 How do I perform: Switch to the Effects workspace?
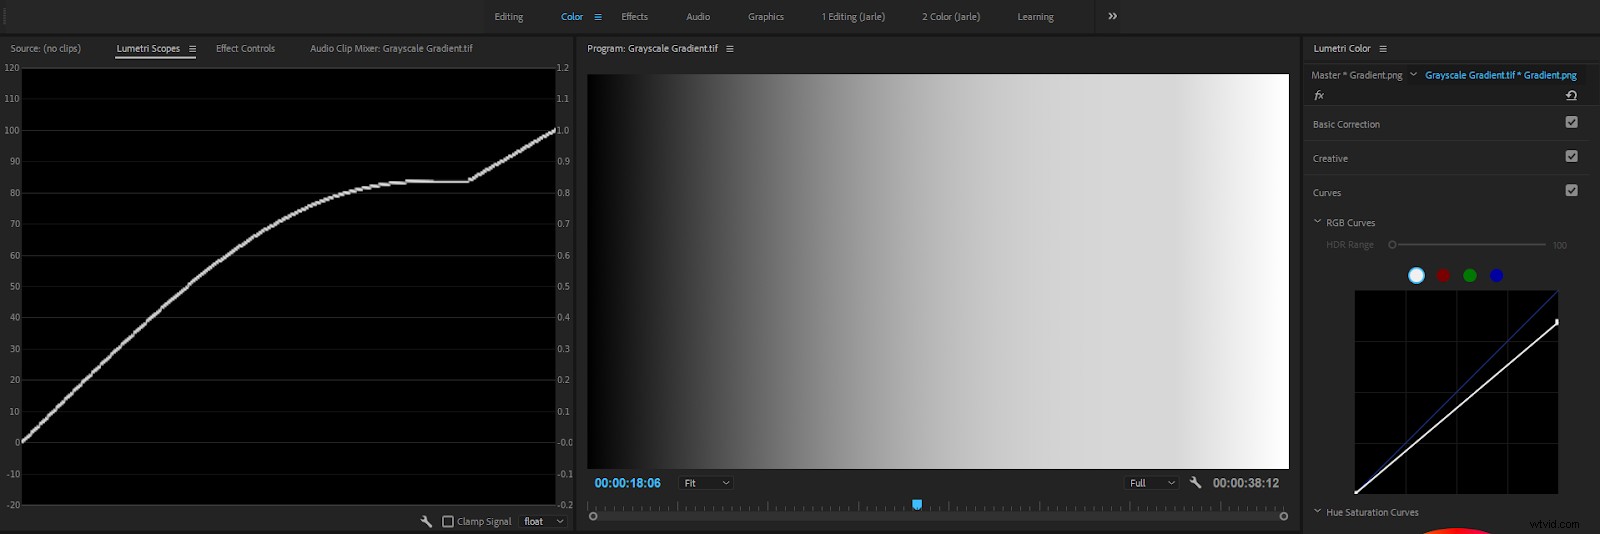pyautogui.click(x=635, y=17)
